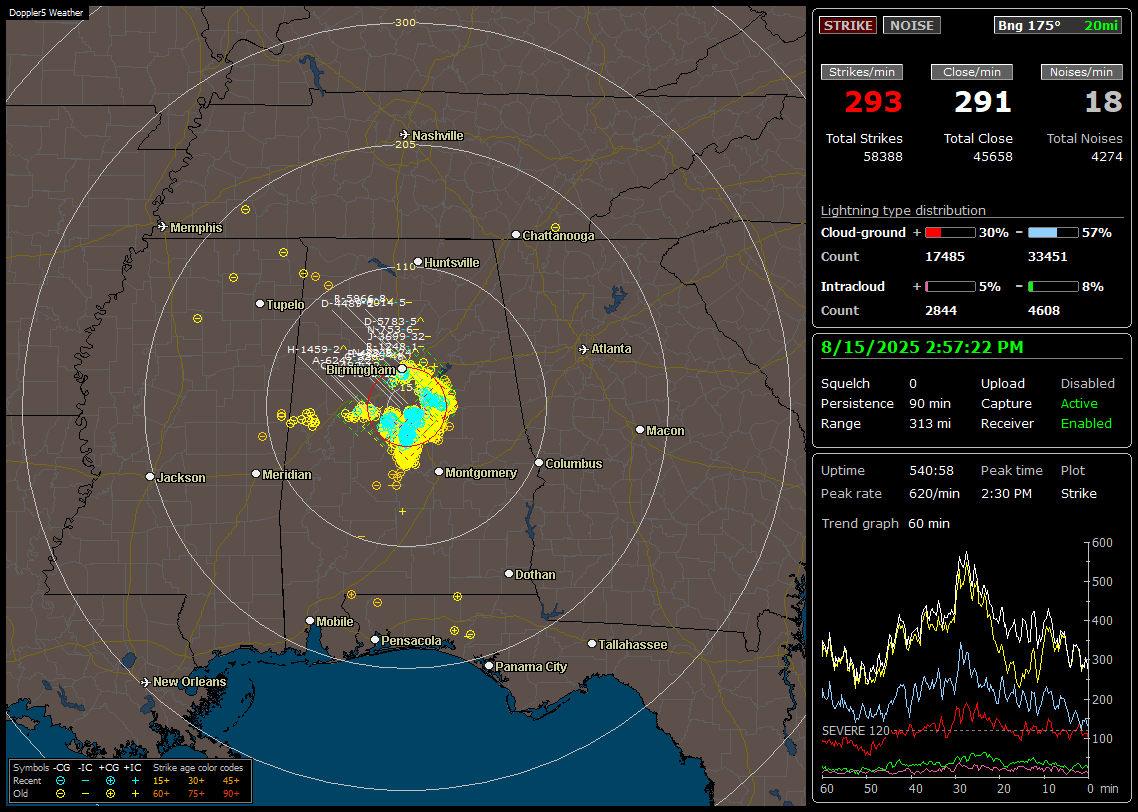
Task: Click the Doppler5 Weather title label
Action: click(x=46, y=13)
